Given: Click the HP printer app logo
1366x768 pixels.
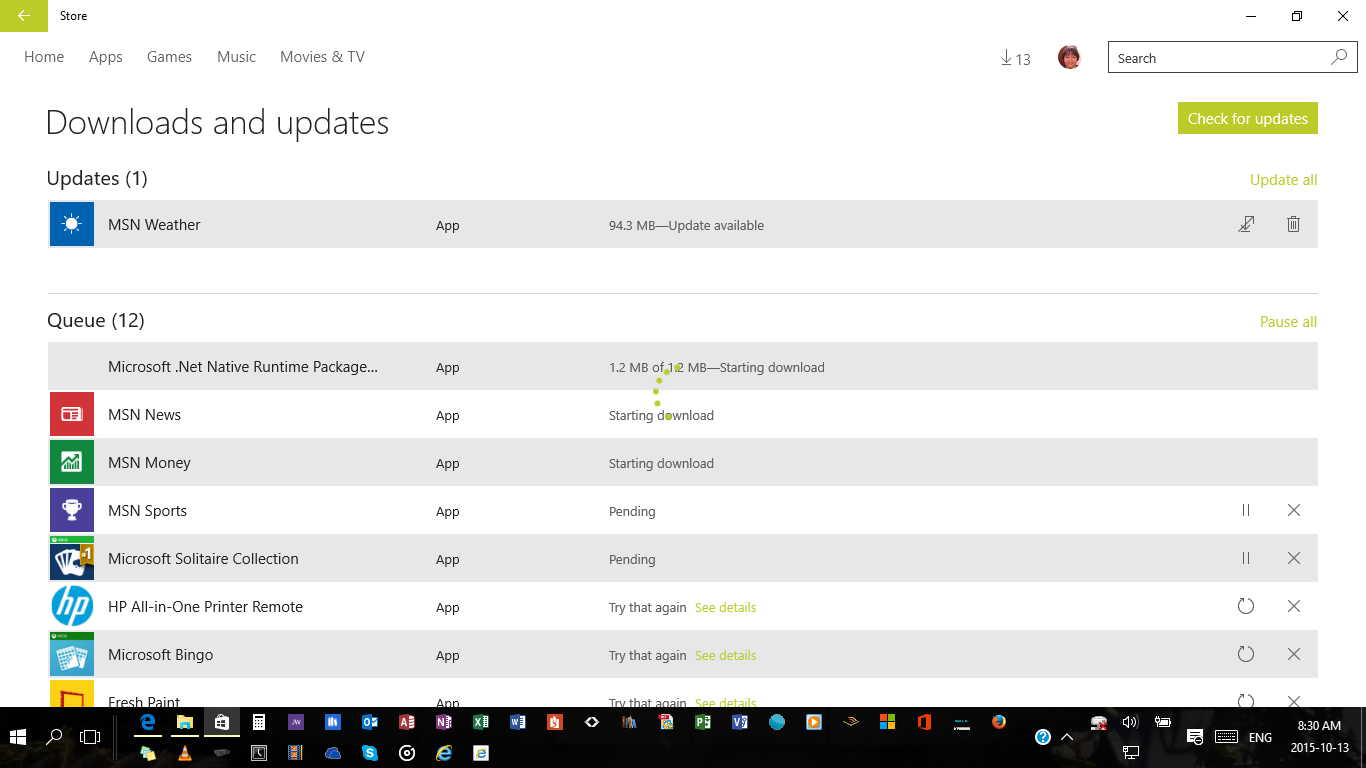Looking at the screenshot, I should tap(72, 606).
